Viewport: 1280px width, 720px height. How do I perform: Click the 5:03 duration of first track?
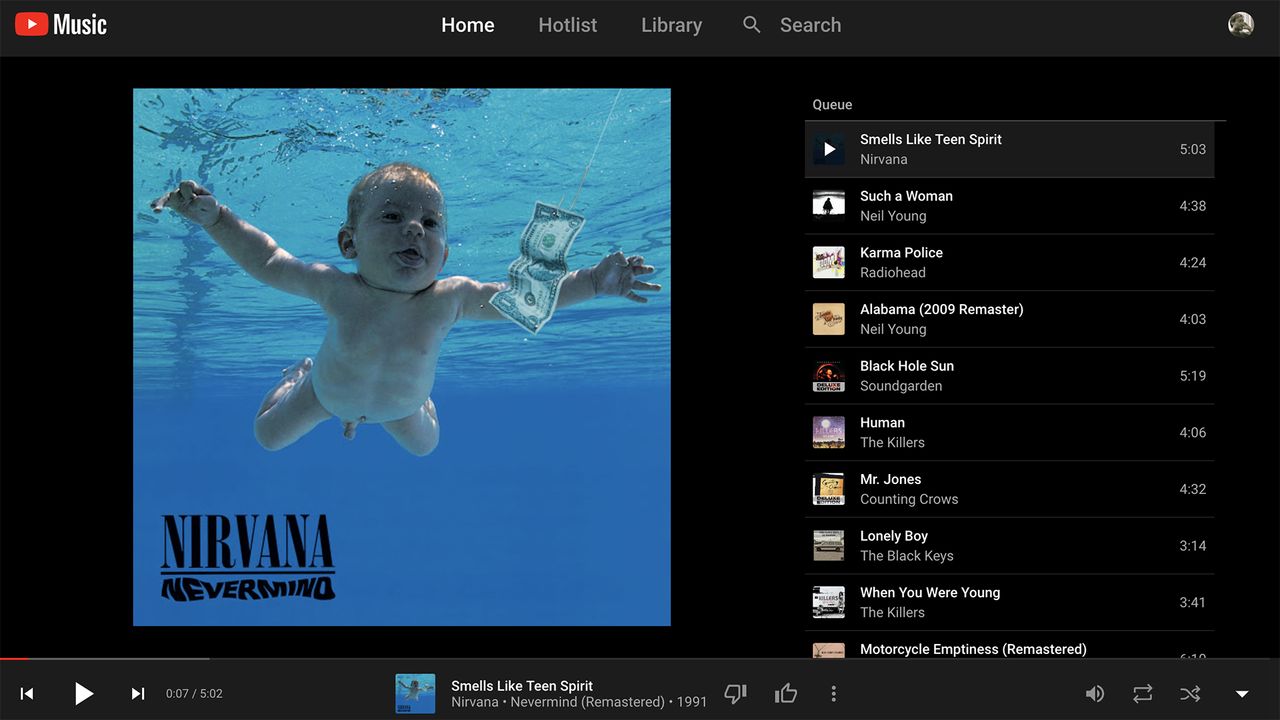(x=1193, y=149)
